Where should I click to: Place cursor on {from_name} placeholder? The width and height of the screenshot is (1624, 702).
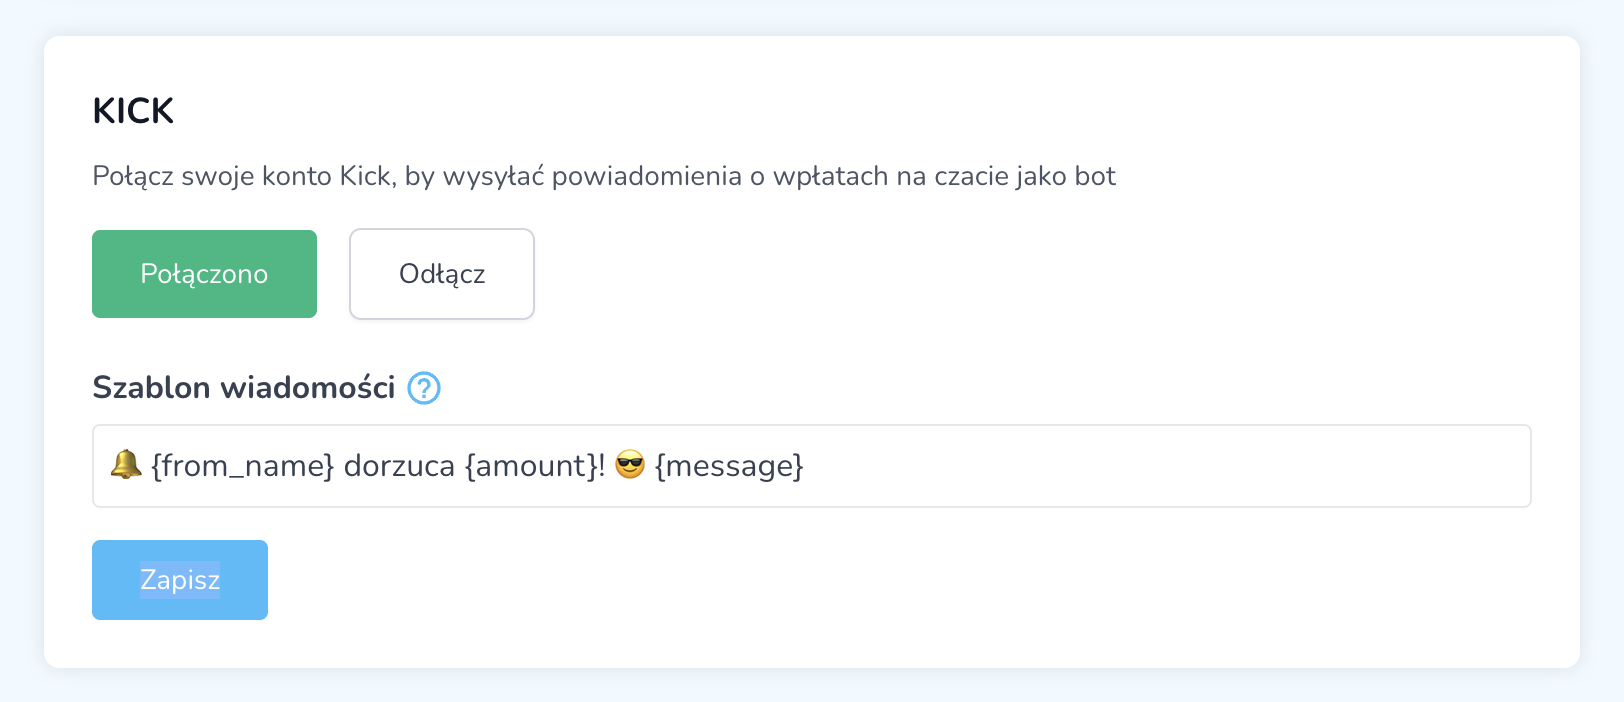tap(242, 466)
